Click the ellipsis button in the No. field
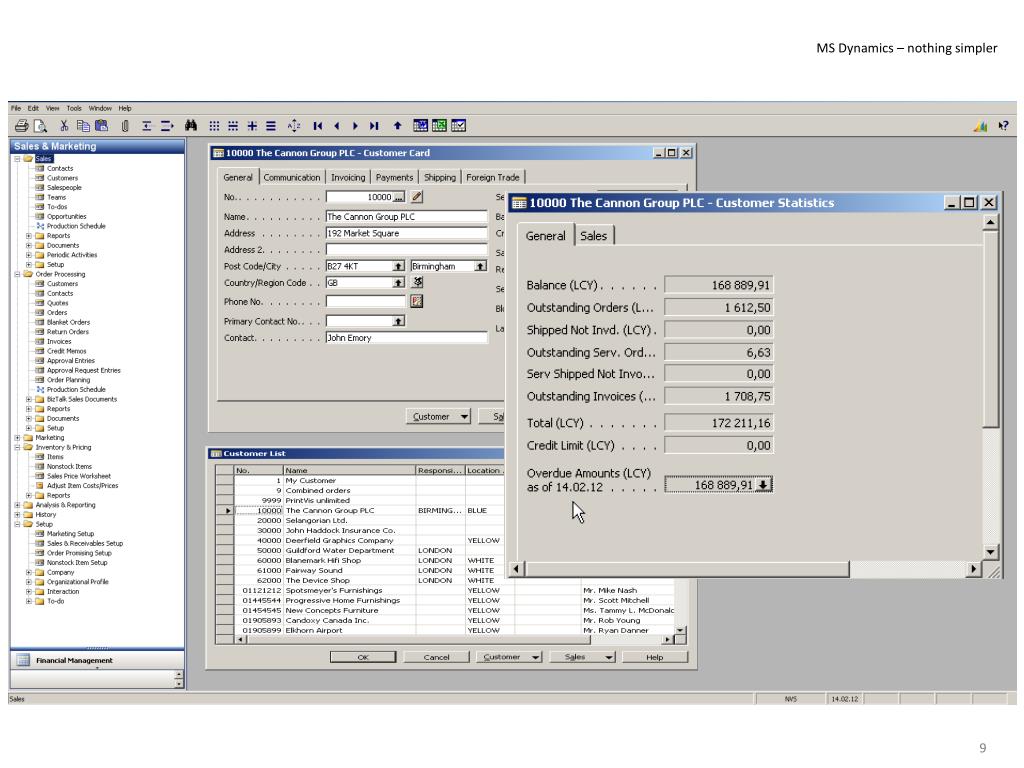 click(398, 197)
